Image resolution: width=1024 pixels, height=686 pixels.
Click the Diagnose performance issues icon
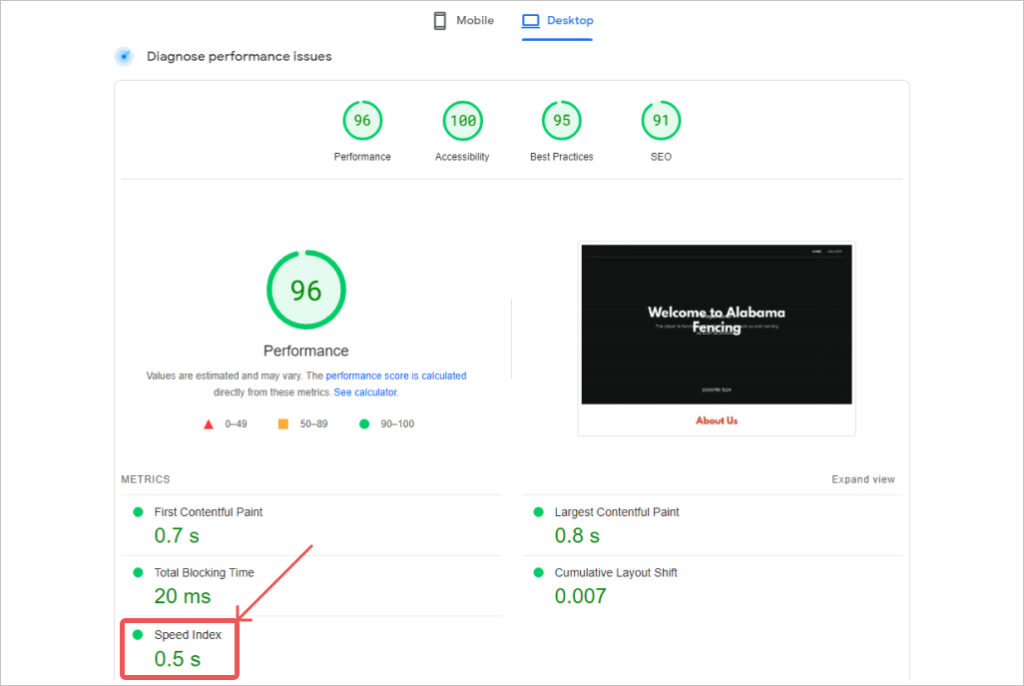124,56
